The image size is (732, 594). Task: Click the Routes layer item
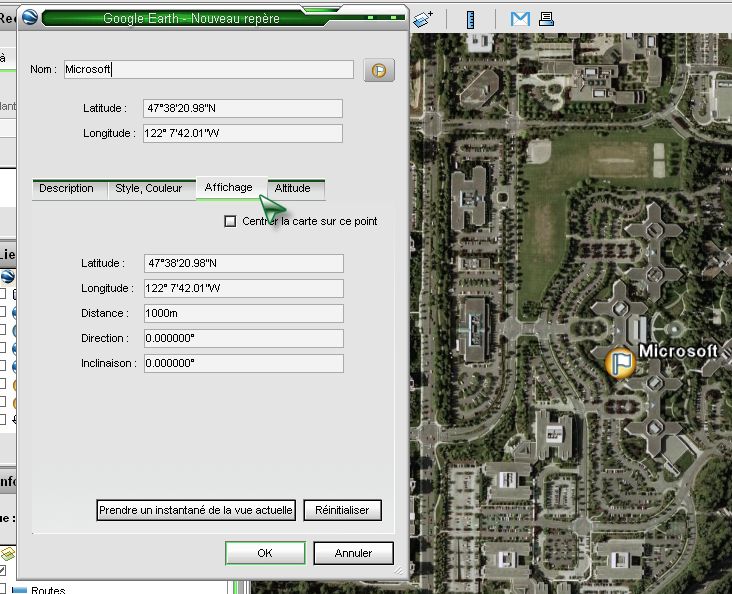[x=48, y=590]
